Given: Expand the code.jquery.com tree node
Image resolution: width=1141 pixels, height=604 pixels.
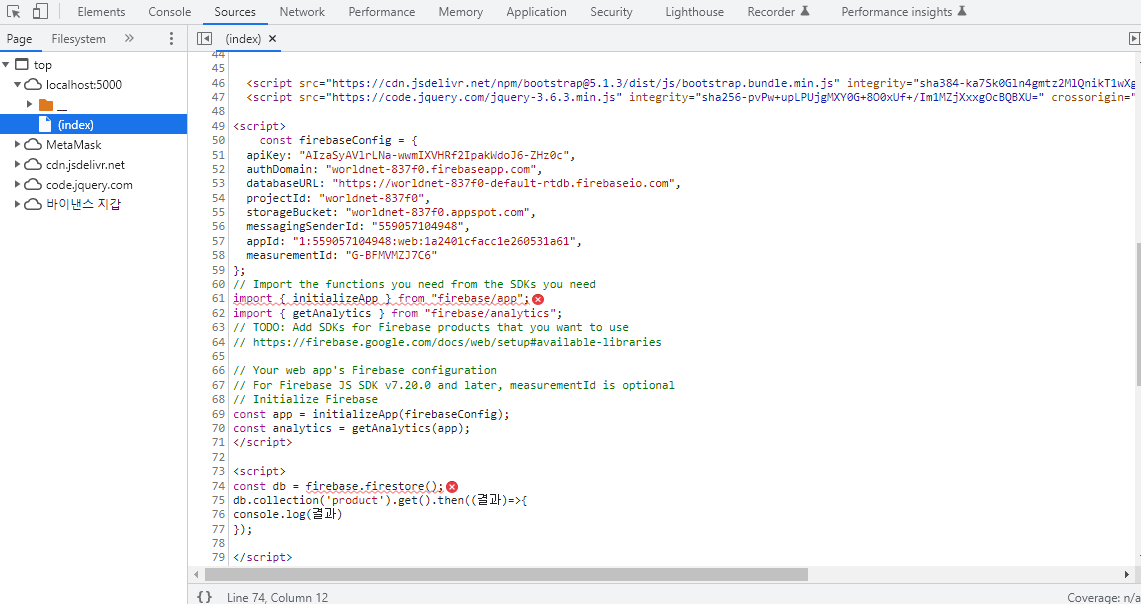Looking at the screenshot, I should coord(17,185).
